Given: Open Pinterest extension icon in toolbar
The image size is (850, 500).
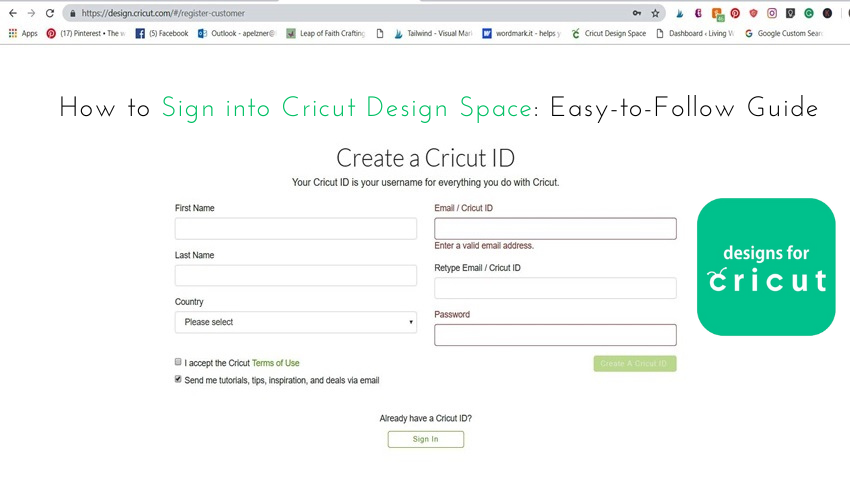Looking at the screenshot, I should click(x=735, y=14).
